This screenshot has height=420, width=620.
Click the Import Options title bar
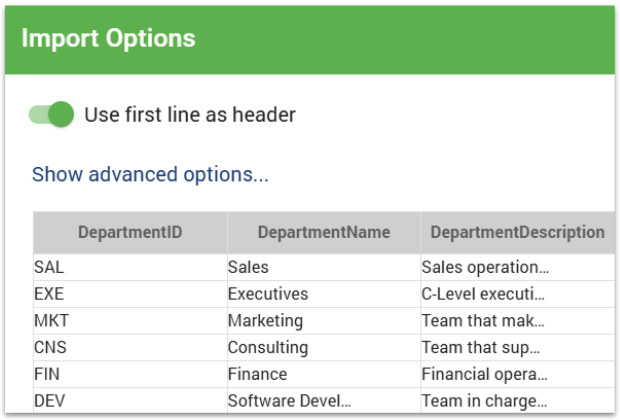[x=310, y=39]
